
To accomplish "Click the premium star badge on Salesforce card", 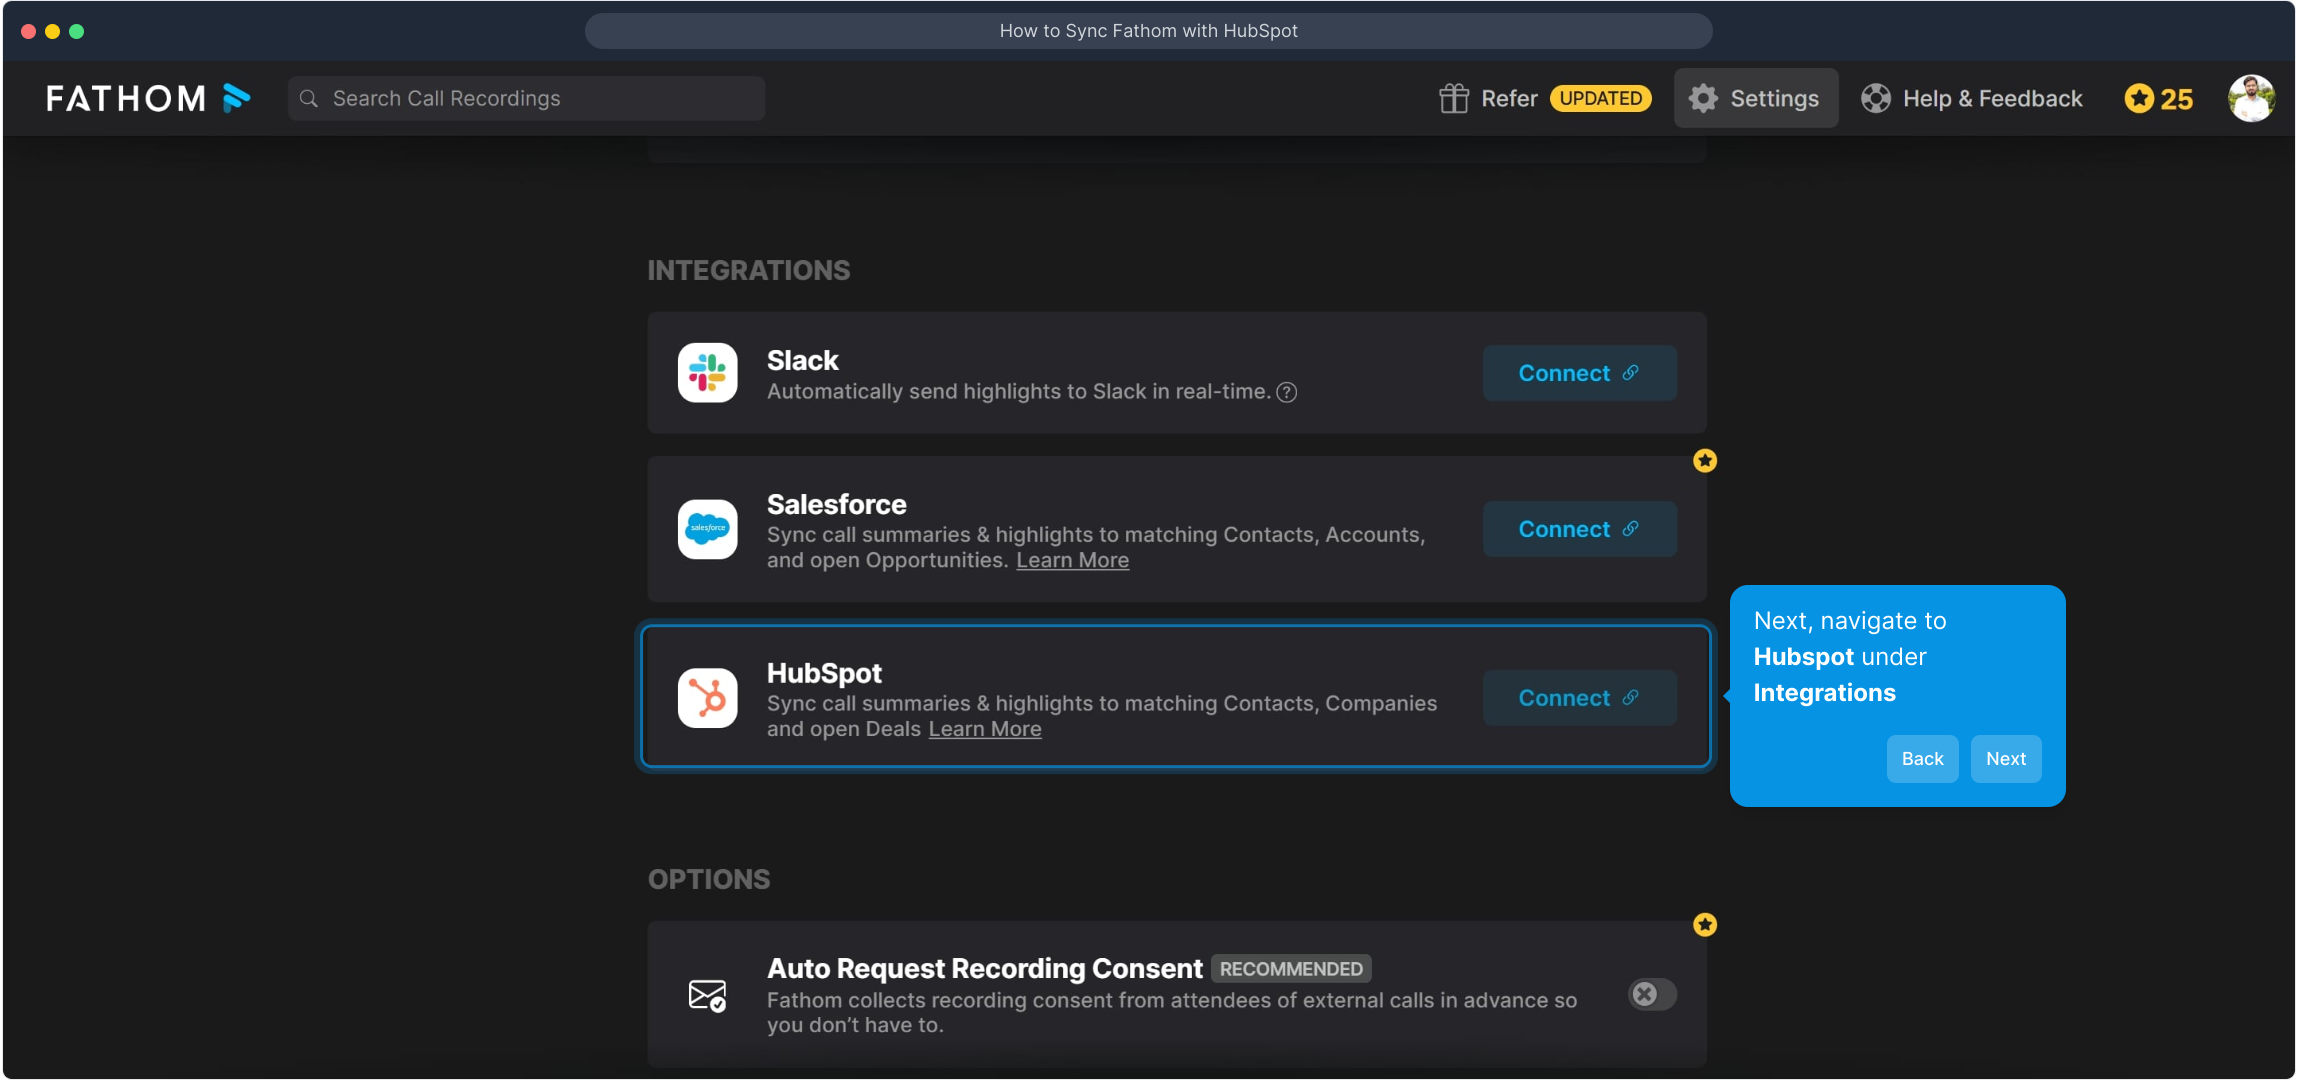I will pos(1705,461).
